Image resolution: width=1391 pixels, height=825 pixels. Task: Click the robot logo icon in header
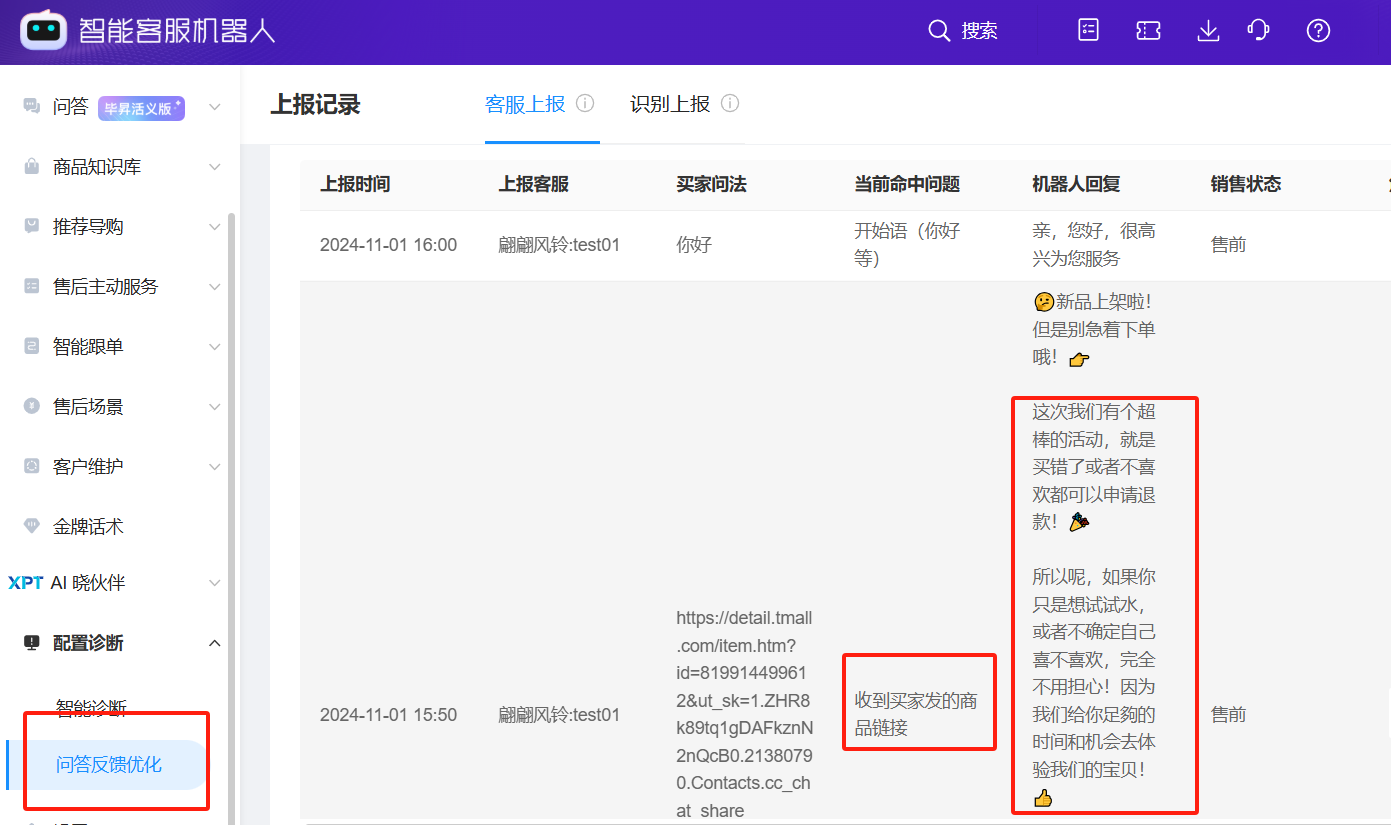44,31
